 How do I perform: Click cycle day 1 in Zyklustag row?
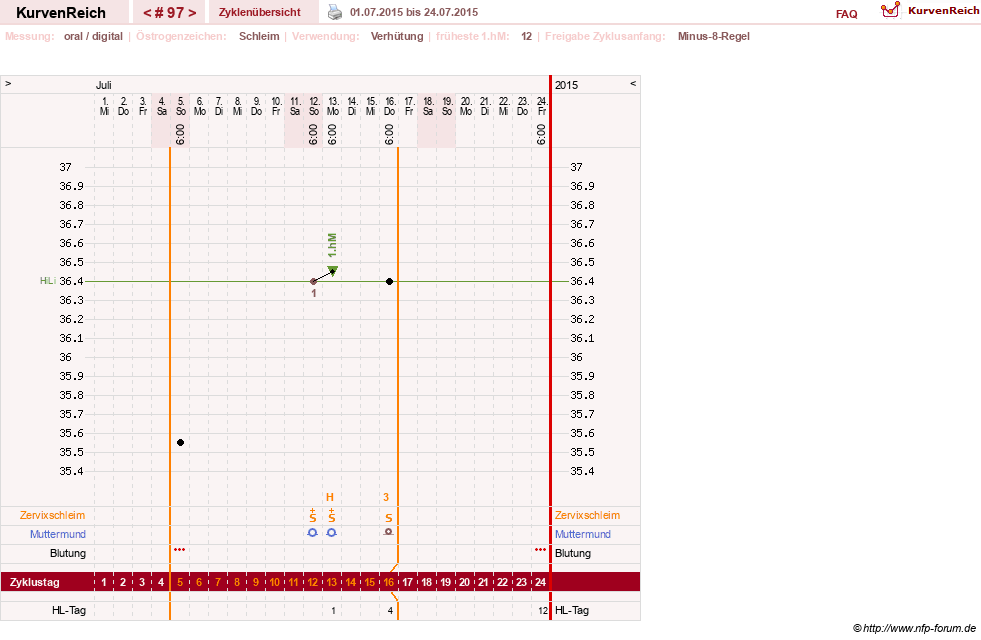[104, 582]
